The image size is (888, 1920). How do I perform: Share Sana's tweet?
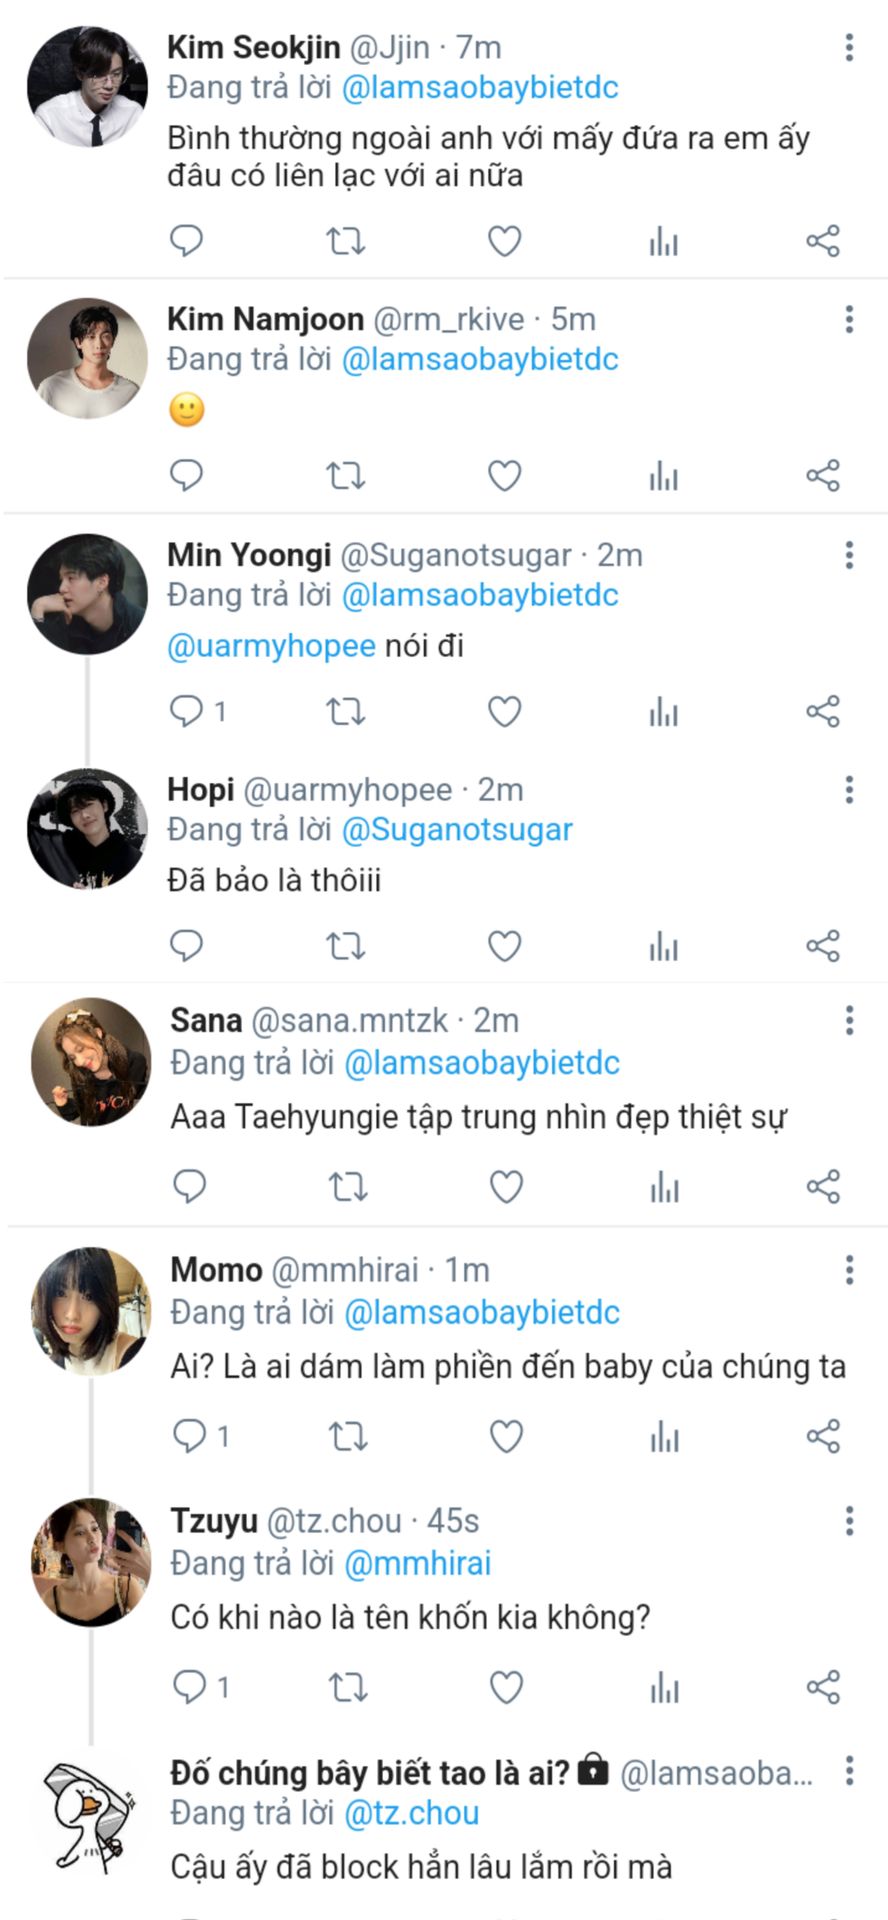point(823,1187)
